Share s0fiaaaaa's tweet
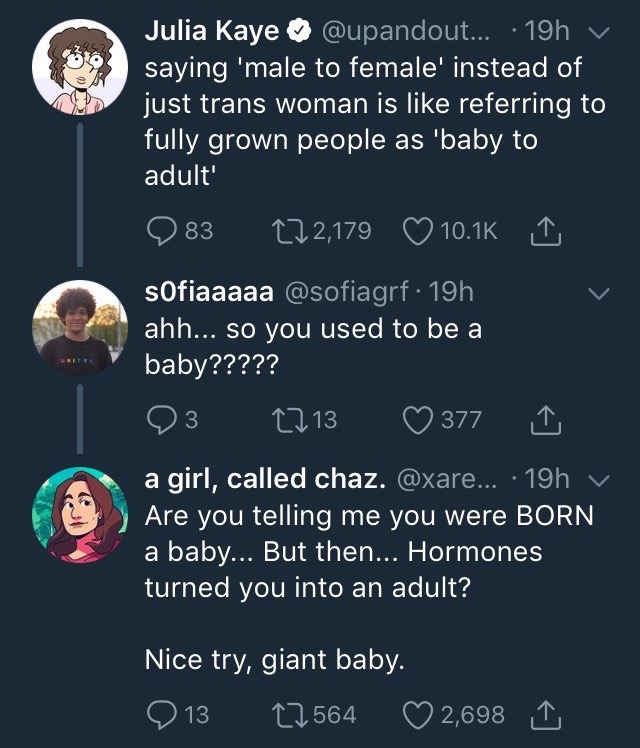 [x=547, y=421]
